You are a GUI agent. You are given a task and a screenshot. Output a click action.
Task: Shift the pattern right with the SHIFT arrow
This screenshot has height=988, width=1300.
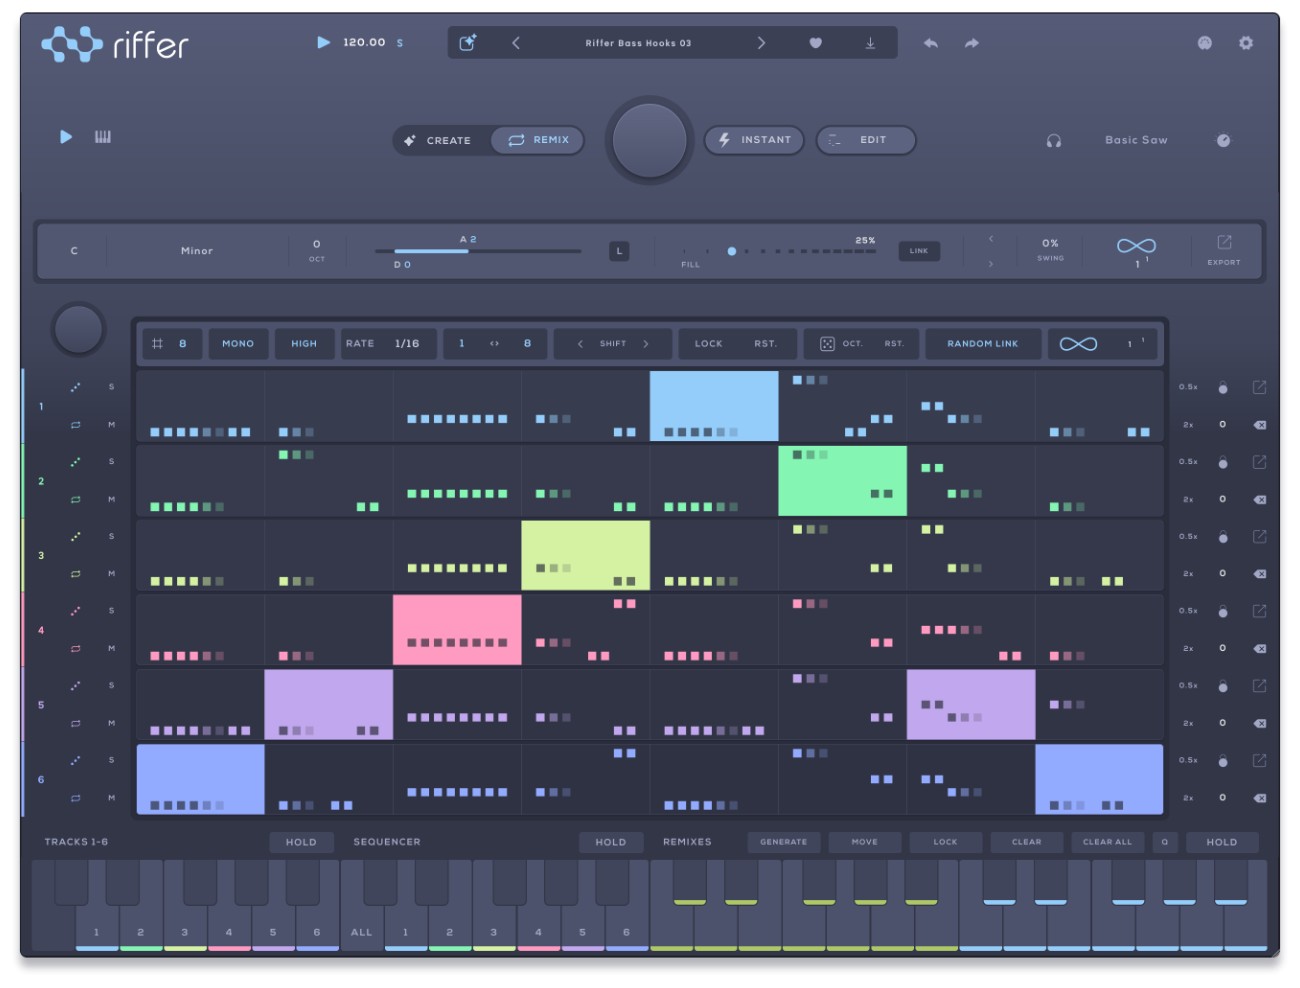click(x=646, y=344)
